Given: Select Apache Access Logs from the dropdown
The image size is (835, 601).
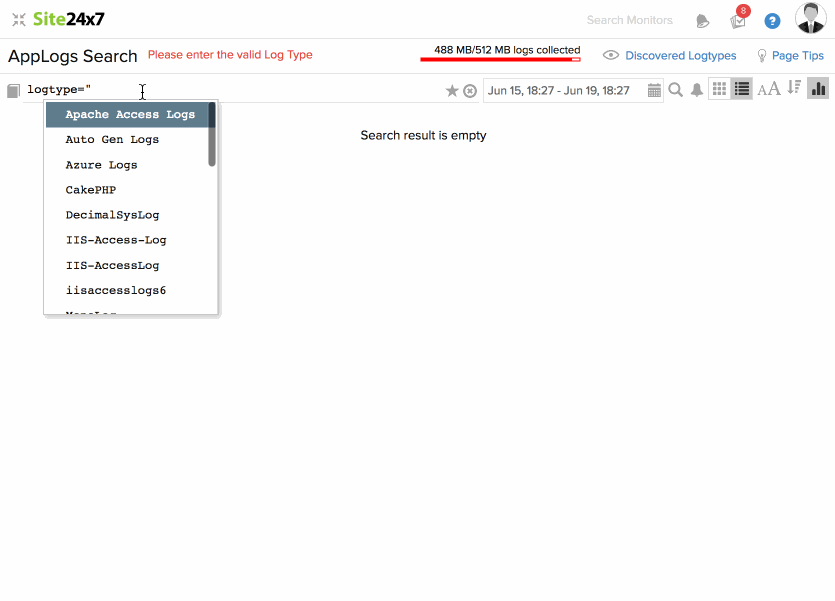Looking at the screenshot, I should coord(130,114).
